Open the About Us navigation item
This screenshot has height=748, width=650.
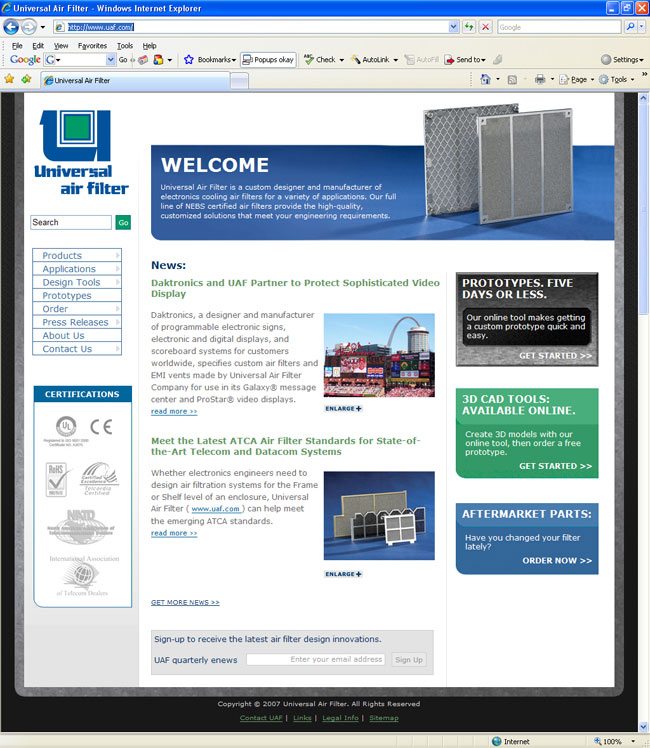77,335
